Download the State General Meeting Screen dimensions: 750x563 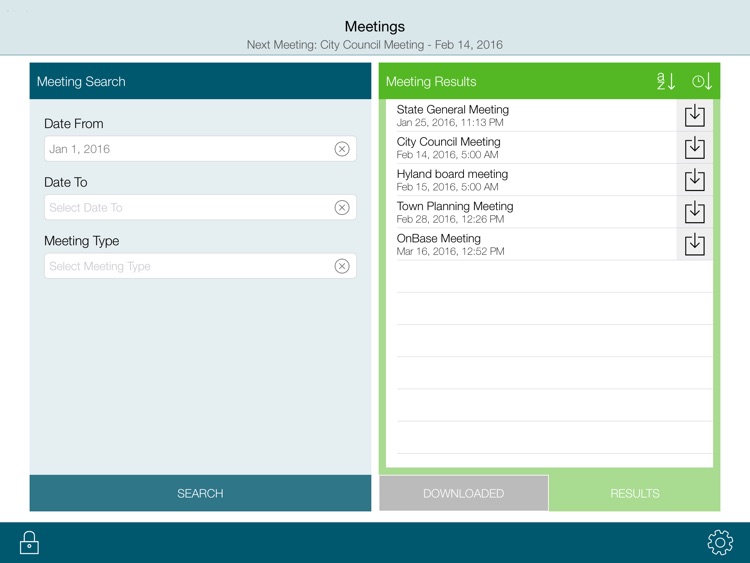(695, 116)
